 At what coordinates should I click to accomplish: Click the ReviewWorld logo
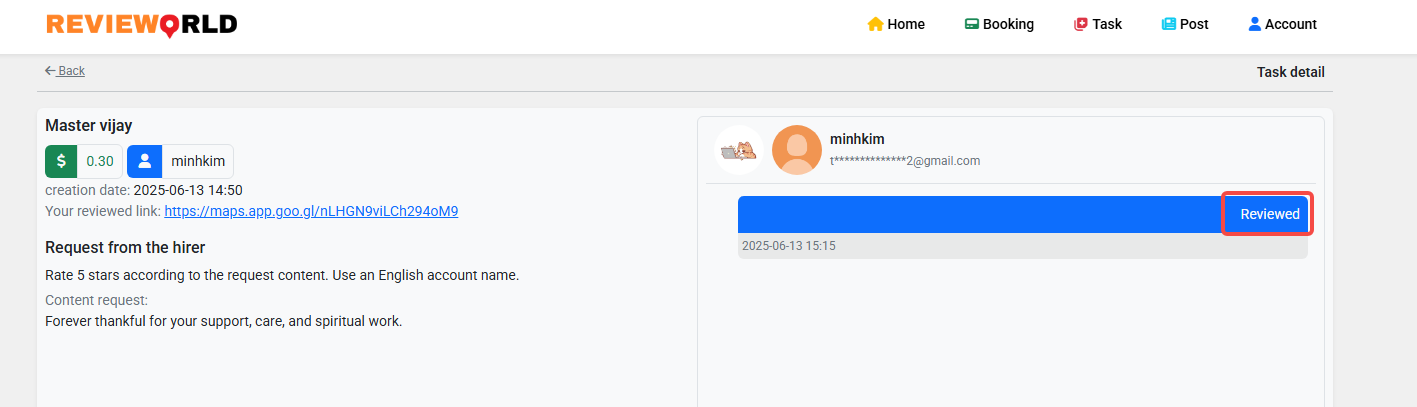click(x=142, y=24)
